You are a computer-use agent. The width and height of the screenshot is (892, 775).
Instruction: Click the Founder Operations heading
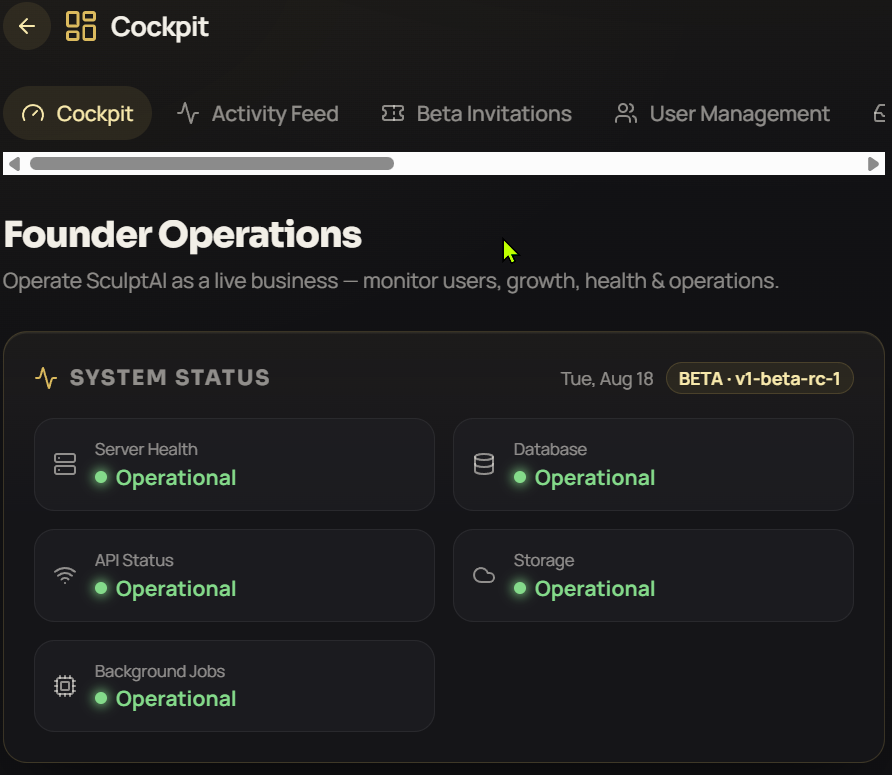coord(183,234)
